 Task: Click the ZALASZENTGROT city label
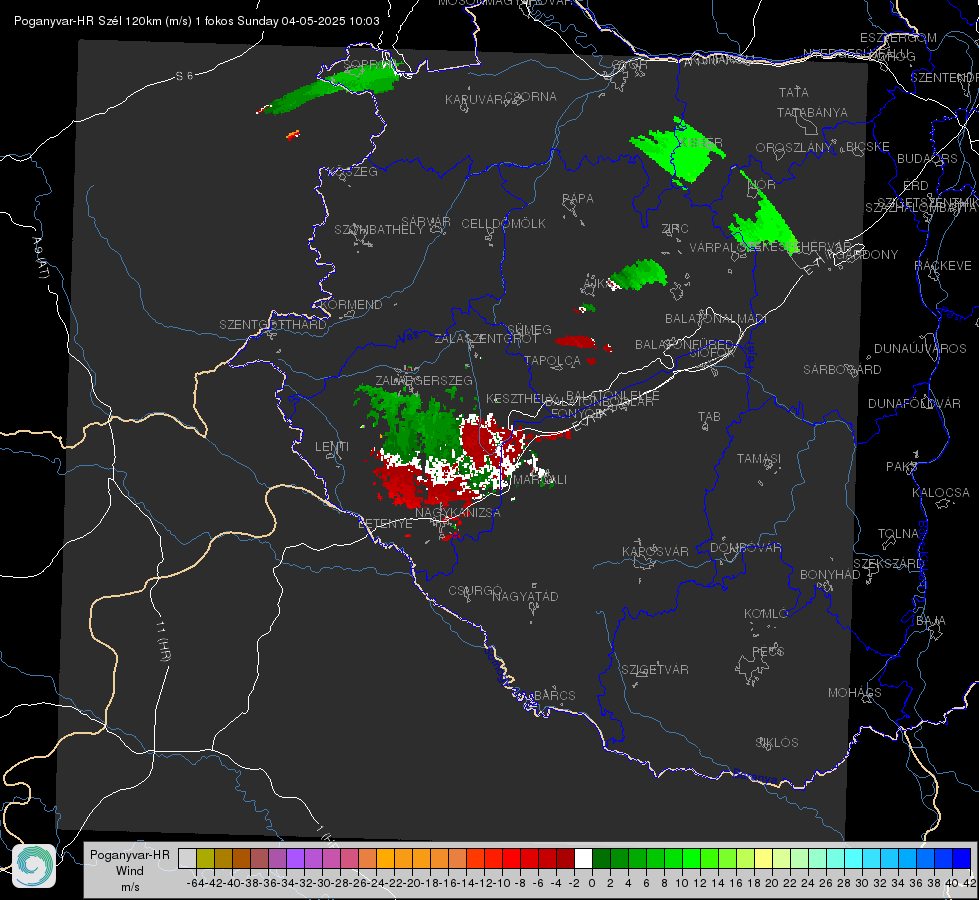[486, 339]
